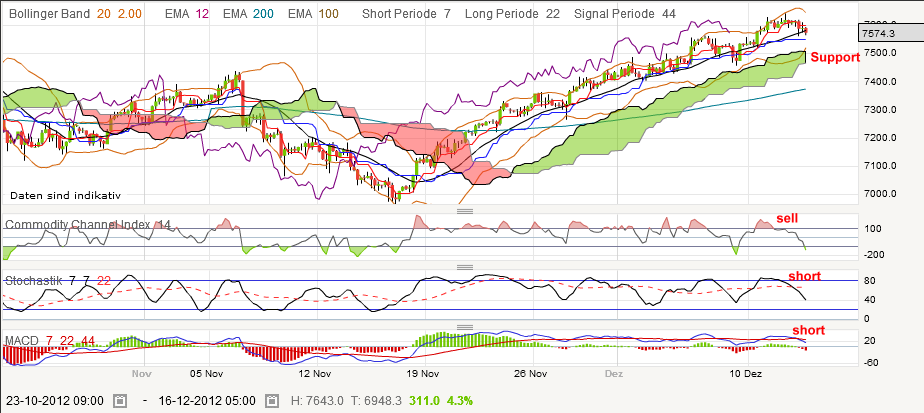Open the calendar picker beside end date 16-12-2012
The image size is (924, 413).
tap(272, 401)
